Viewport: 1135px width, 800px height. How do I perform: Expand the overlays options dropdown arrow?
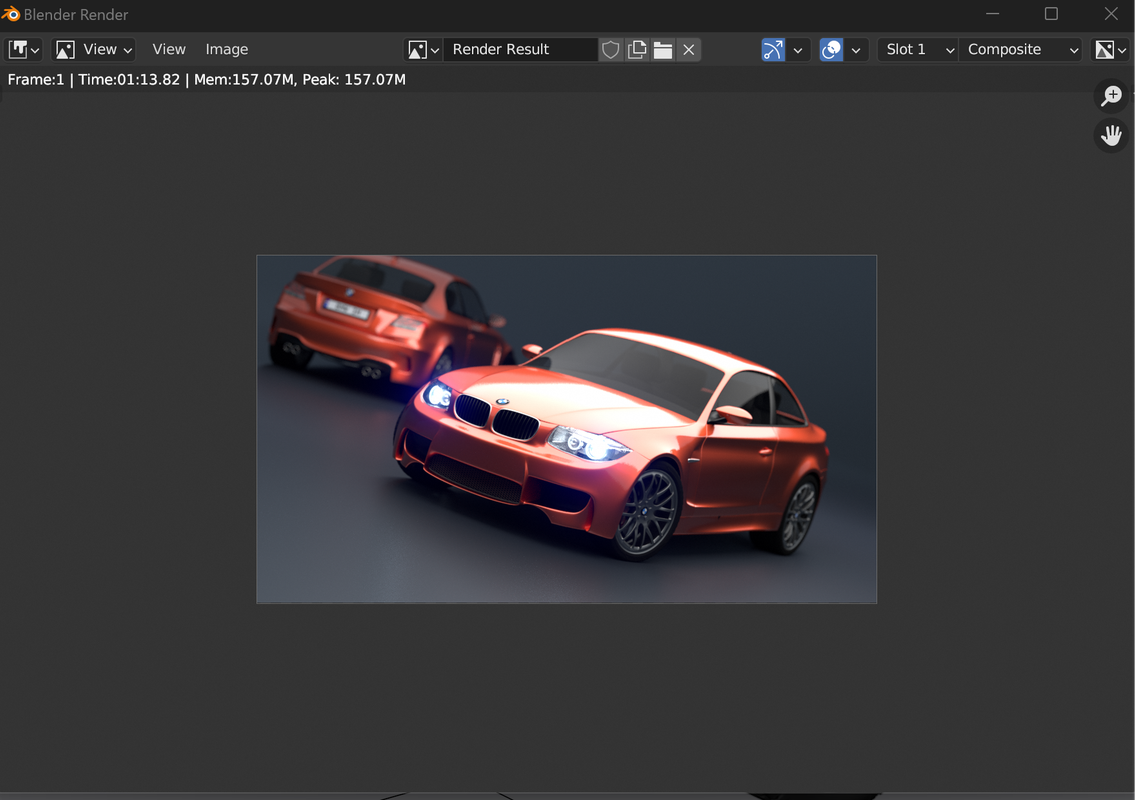pos(856,49)
